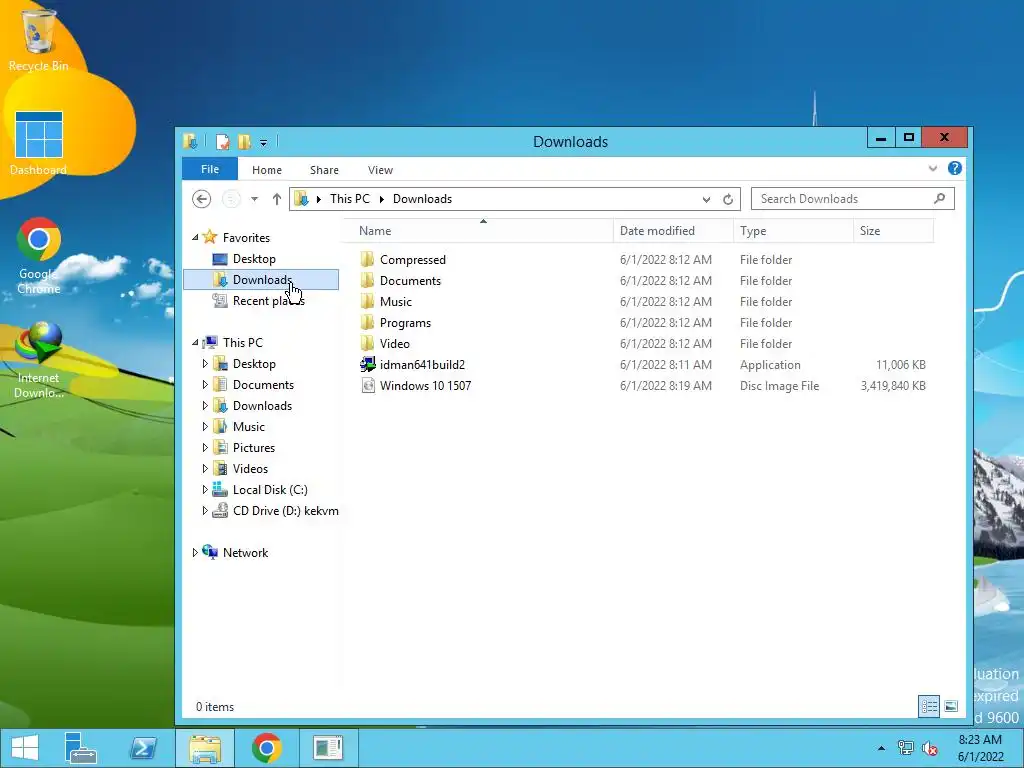1024x768 pixels.
Task: Switch to the View ribbon tab
Action: [380, 170]
